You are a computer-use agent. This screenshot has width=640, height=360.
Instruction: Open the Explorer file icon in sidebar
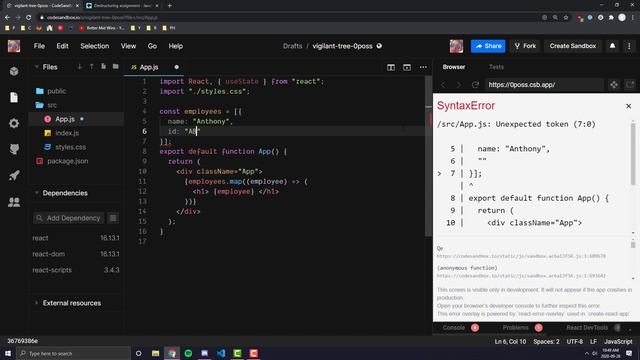coord(14,97)
